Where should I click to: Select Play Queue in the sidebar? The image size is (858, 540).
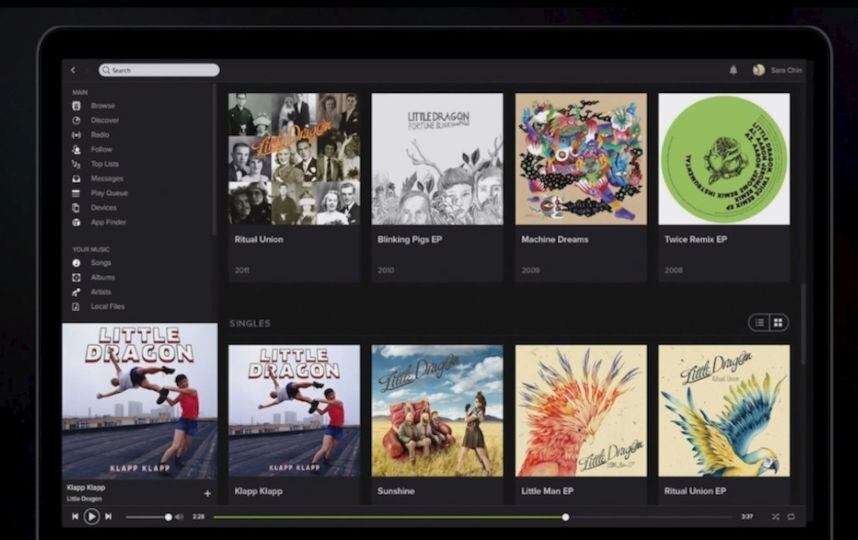point(108,193)
